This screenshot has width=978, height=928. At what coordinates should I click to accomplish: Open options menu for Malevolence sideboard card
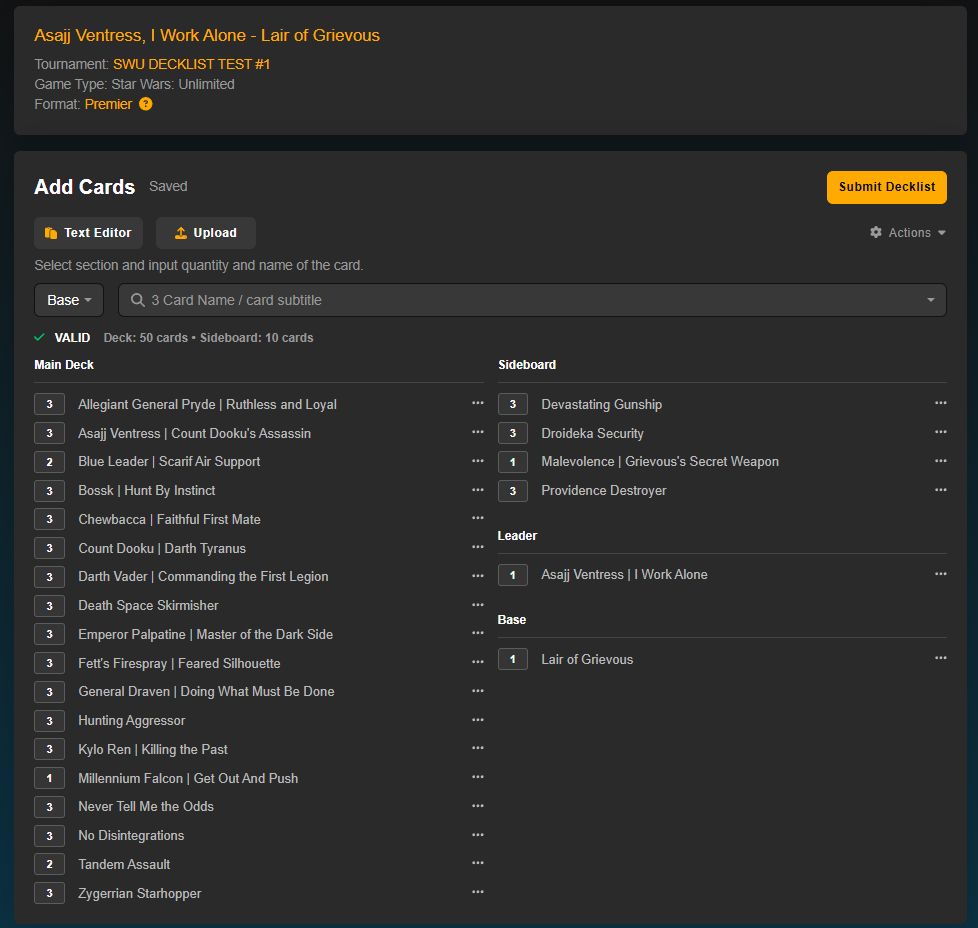[941, 461]
